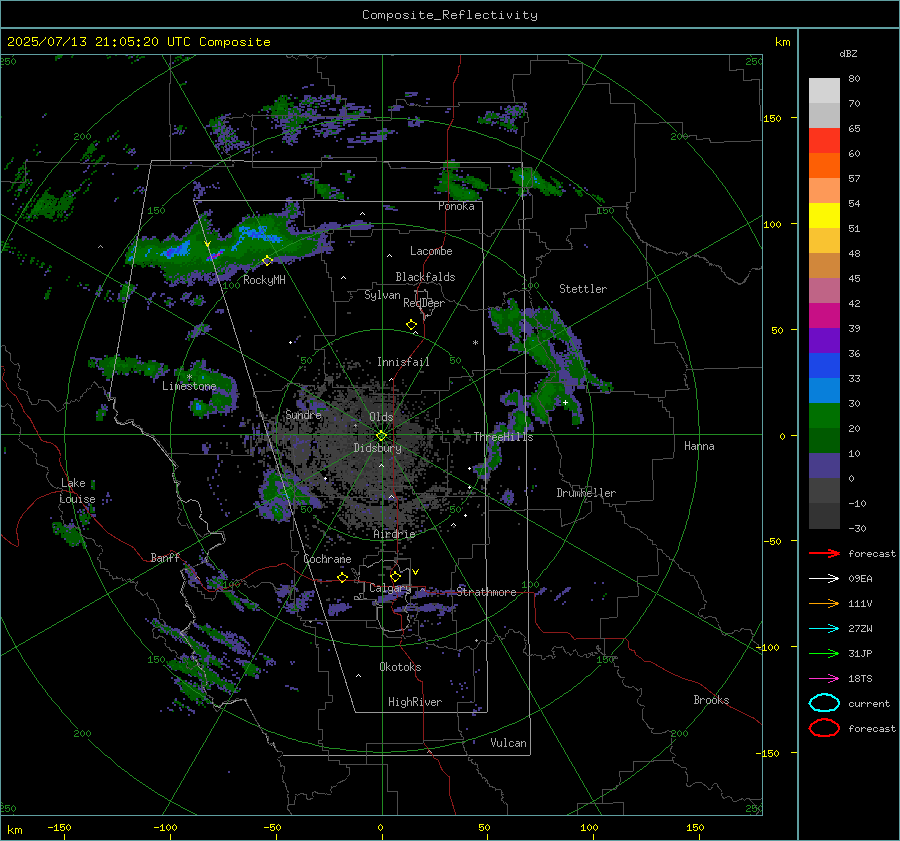Click the RedDeer label
This screenshot has width=900, height=841.
(x=424, y=303)
